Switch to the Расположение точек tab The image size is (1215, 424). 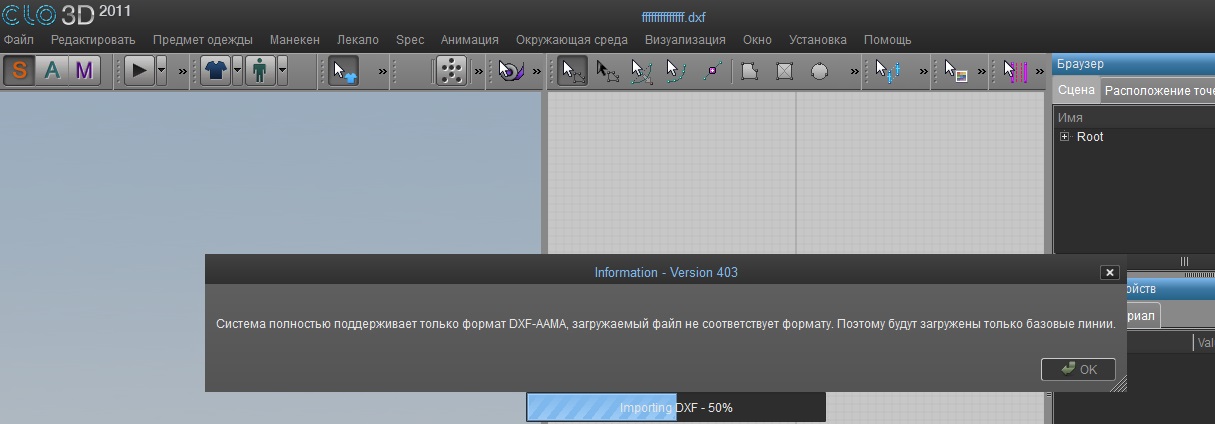tap(1159, 90)
